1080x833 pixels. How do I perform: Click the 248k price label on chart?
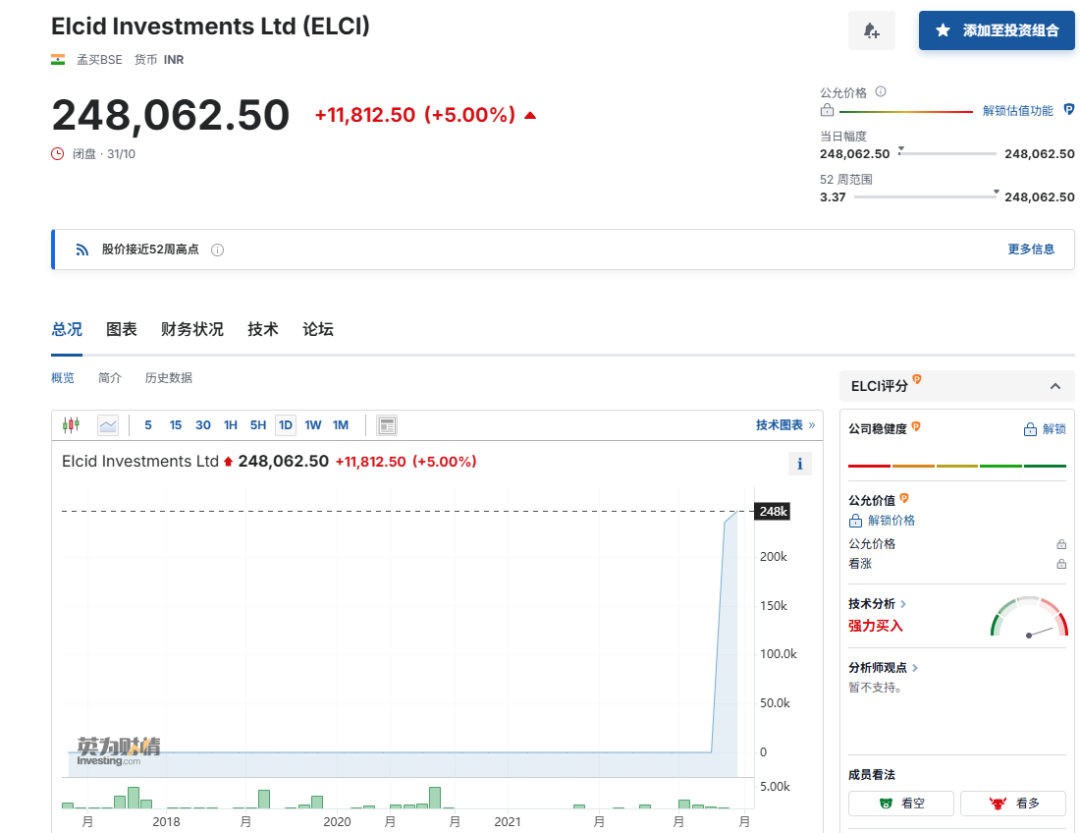[x=773, y=511]
